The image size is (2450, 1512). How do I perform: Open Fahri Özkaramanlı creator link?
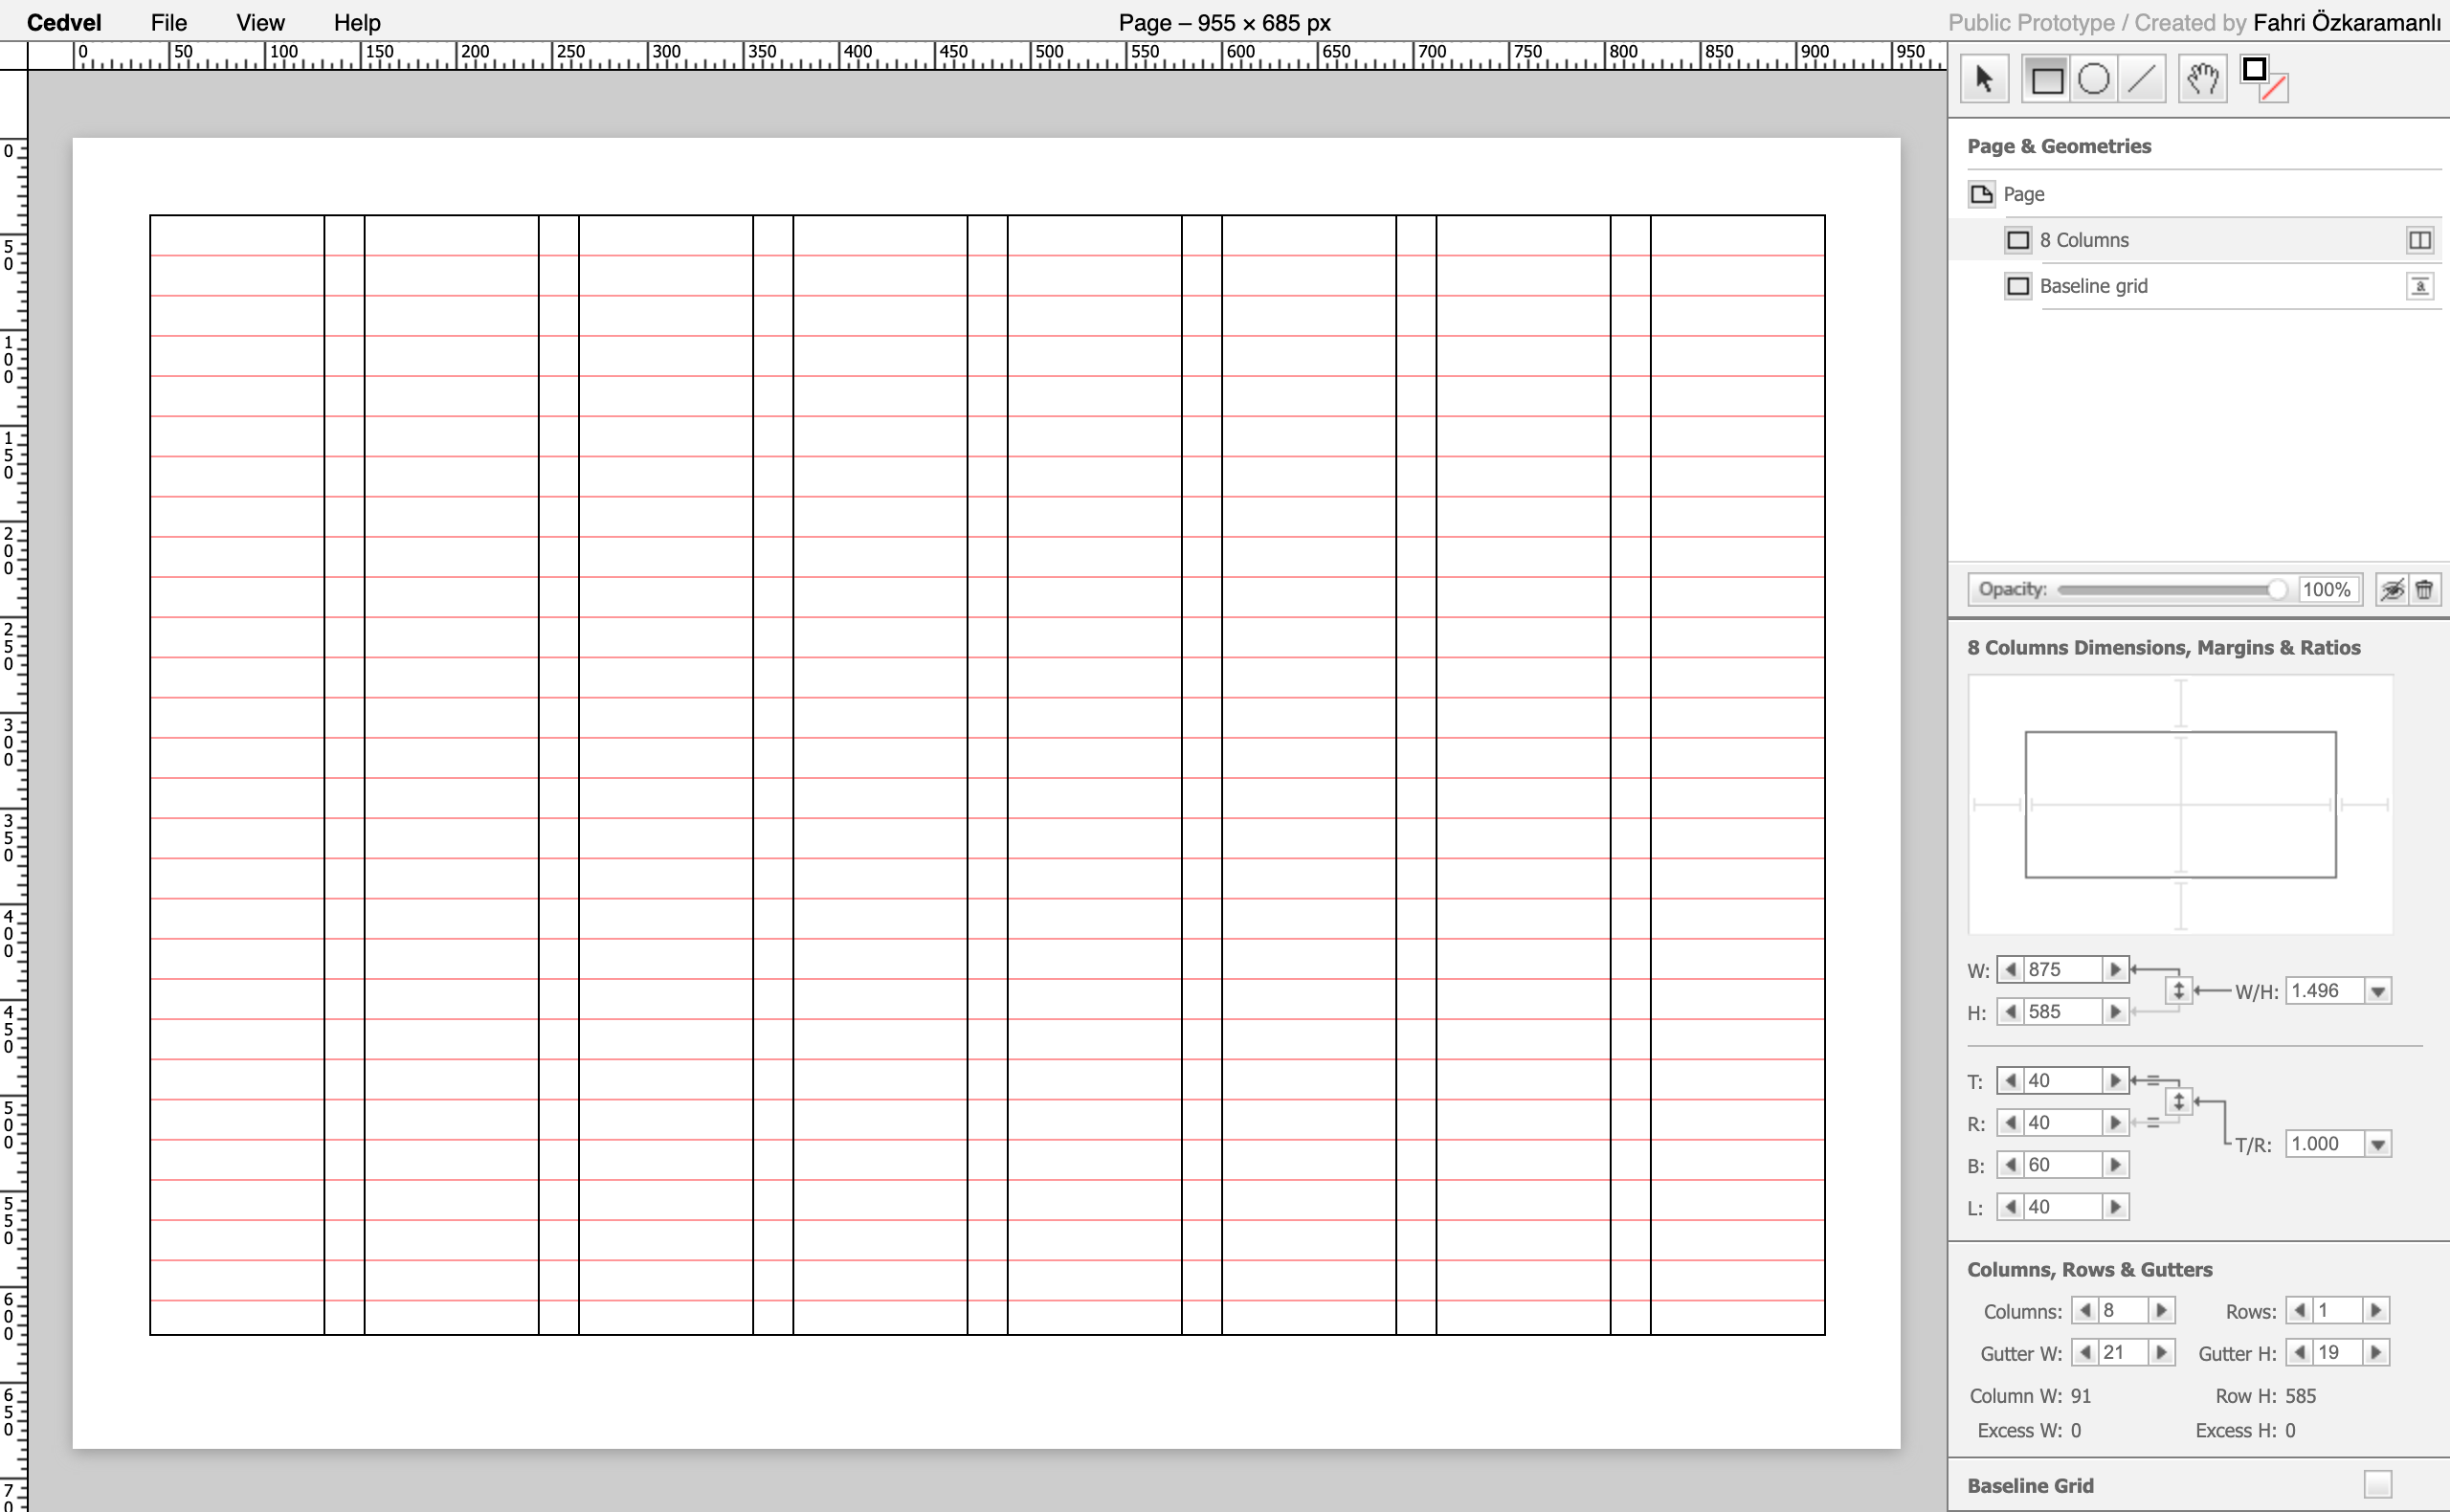2346,22
